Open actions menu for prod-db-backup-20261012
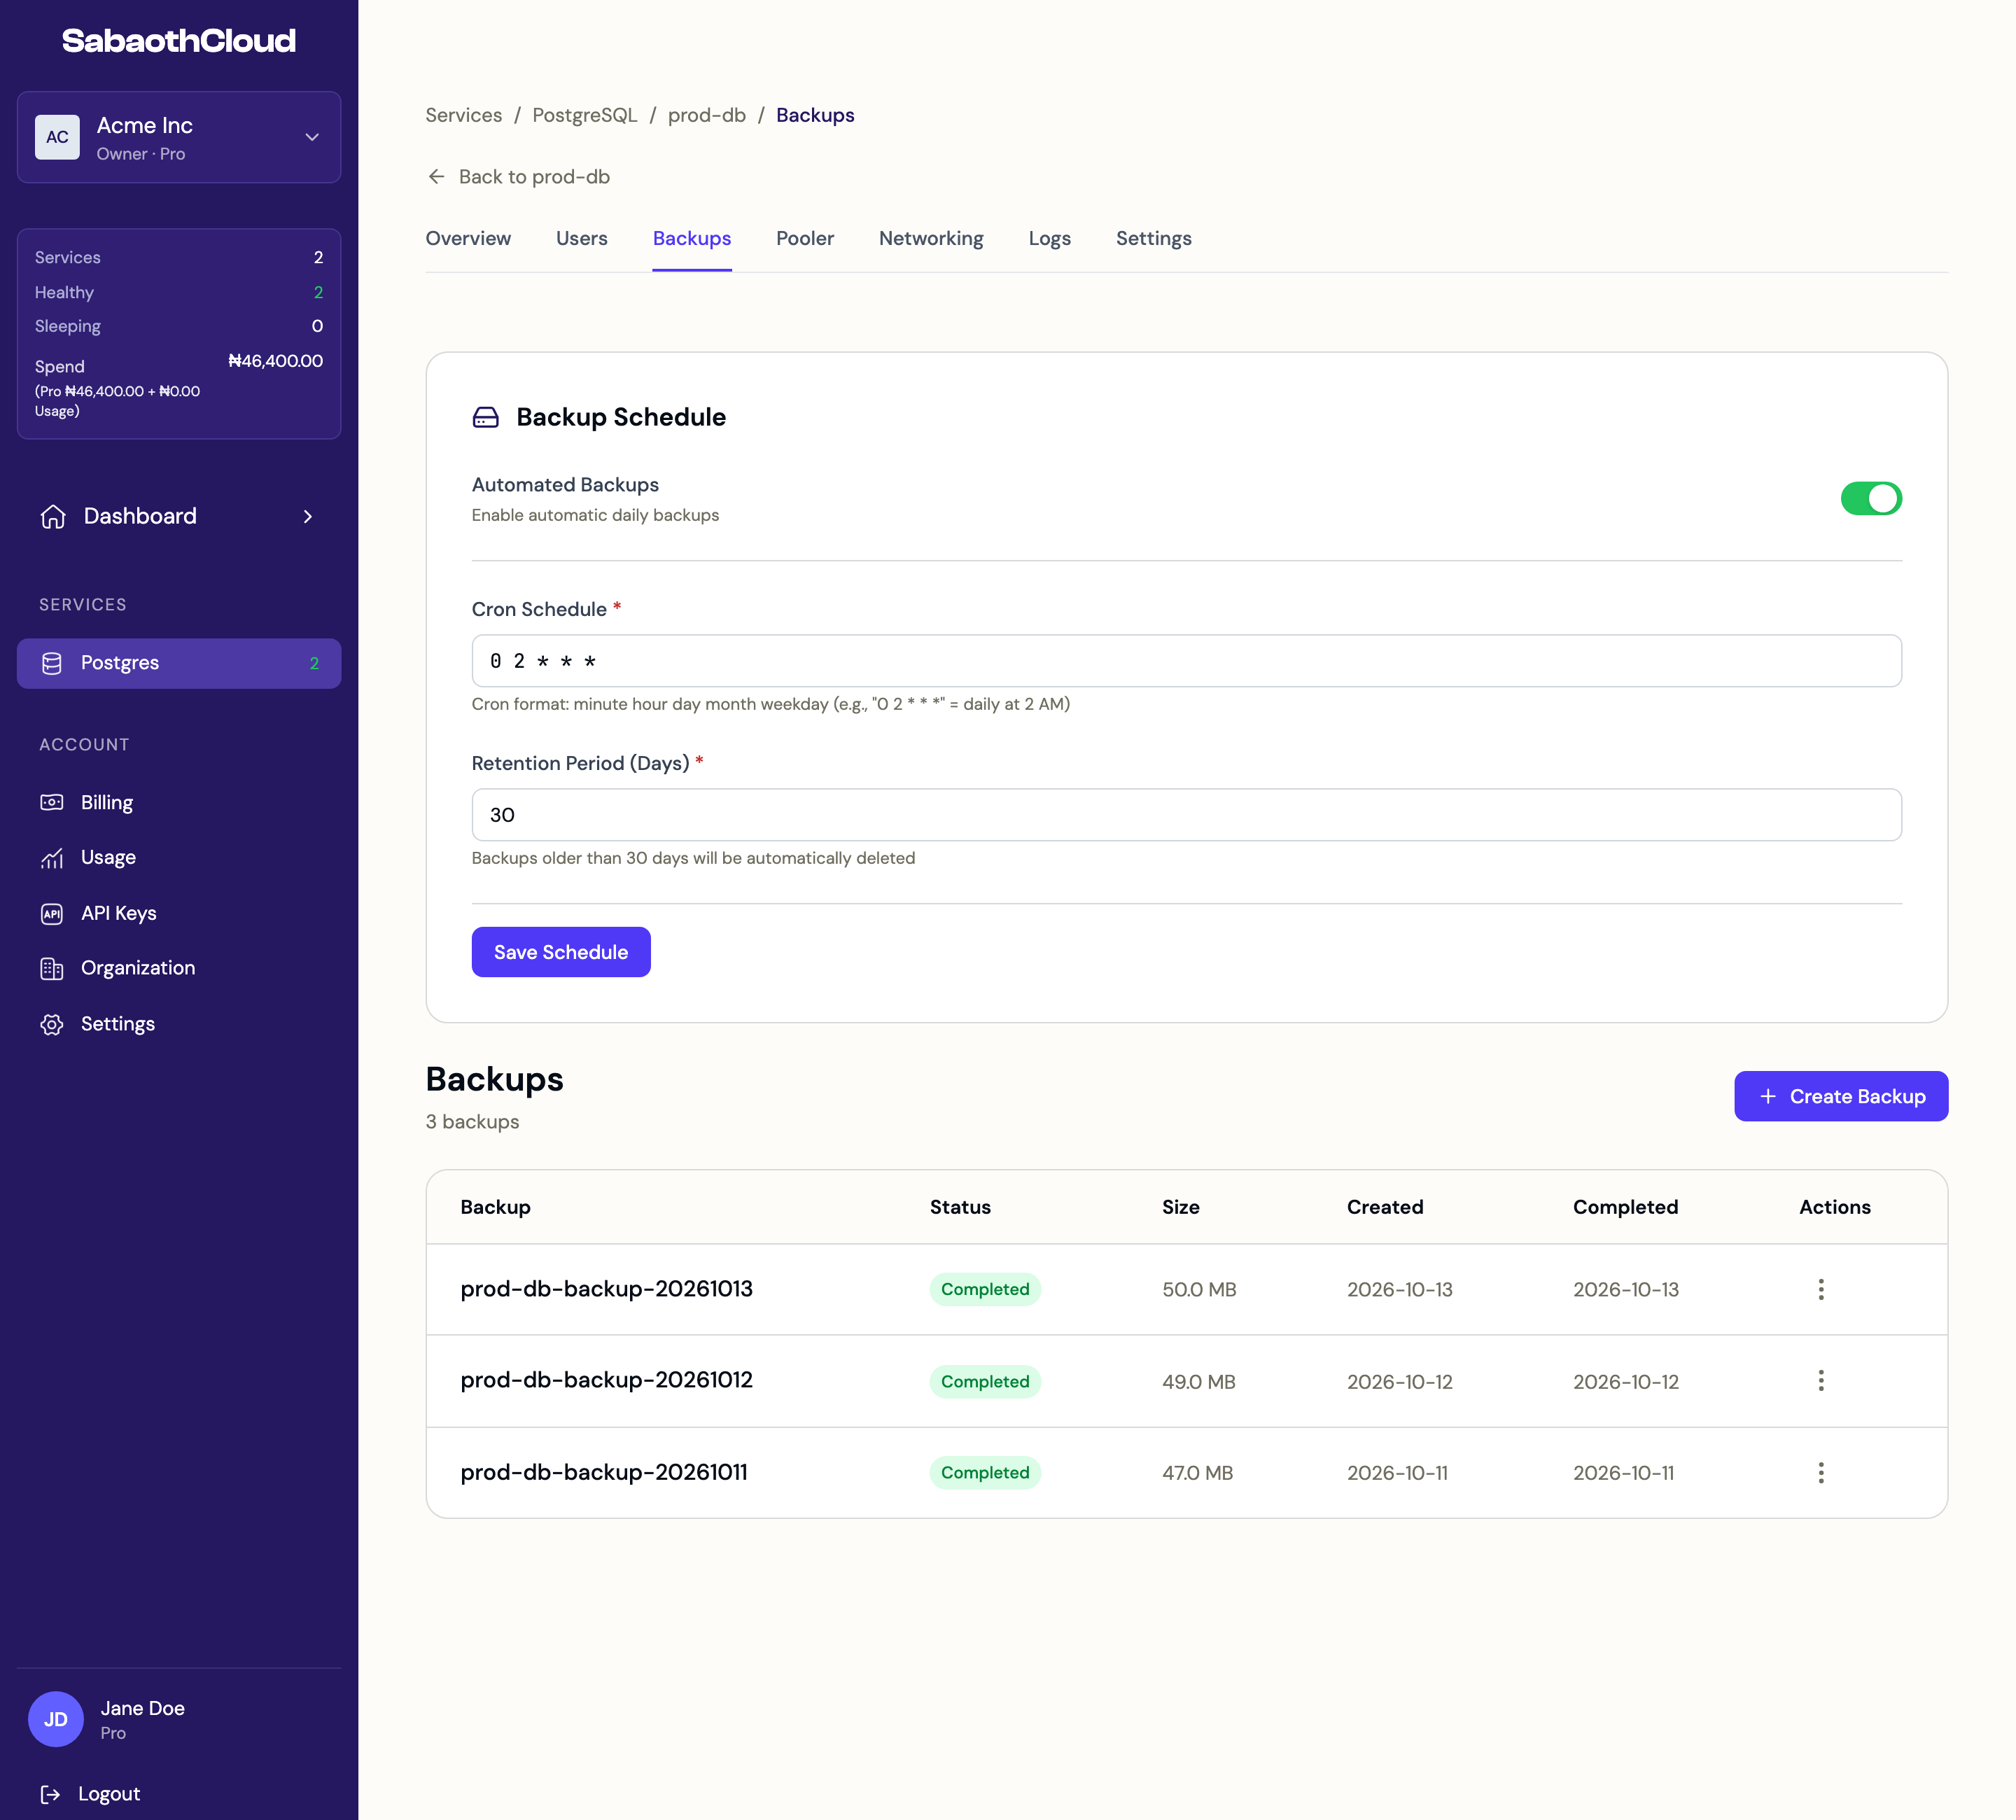 coord(1821,1381)
